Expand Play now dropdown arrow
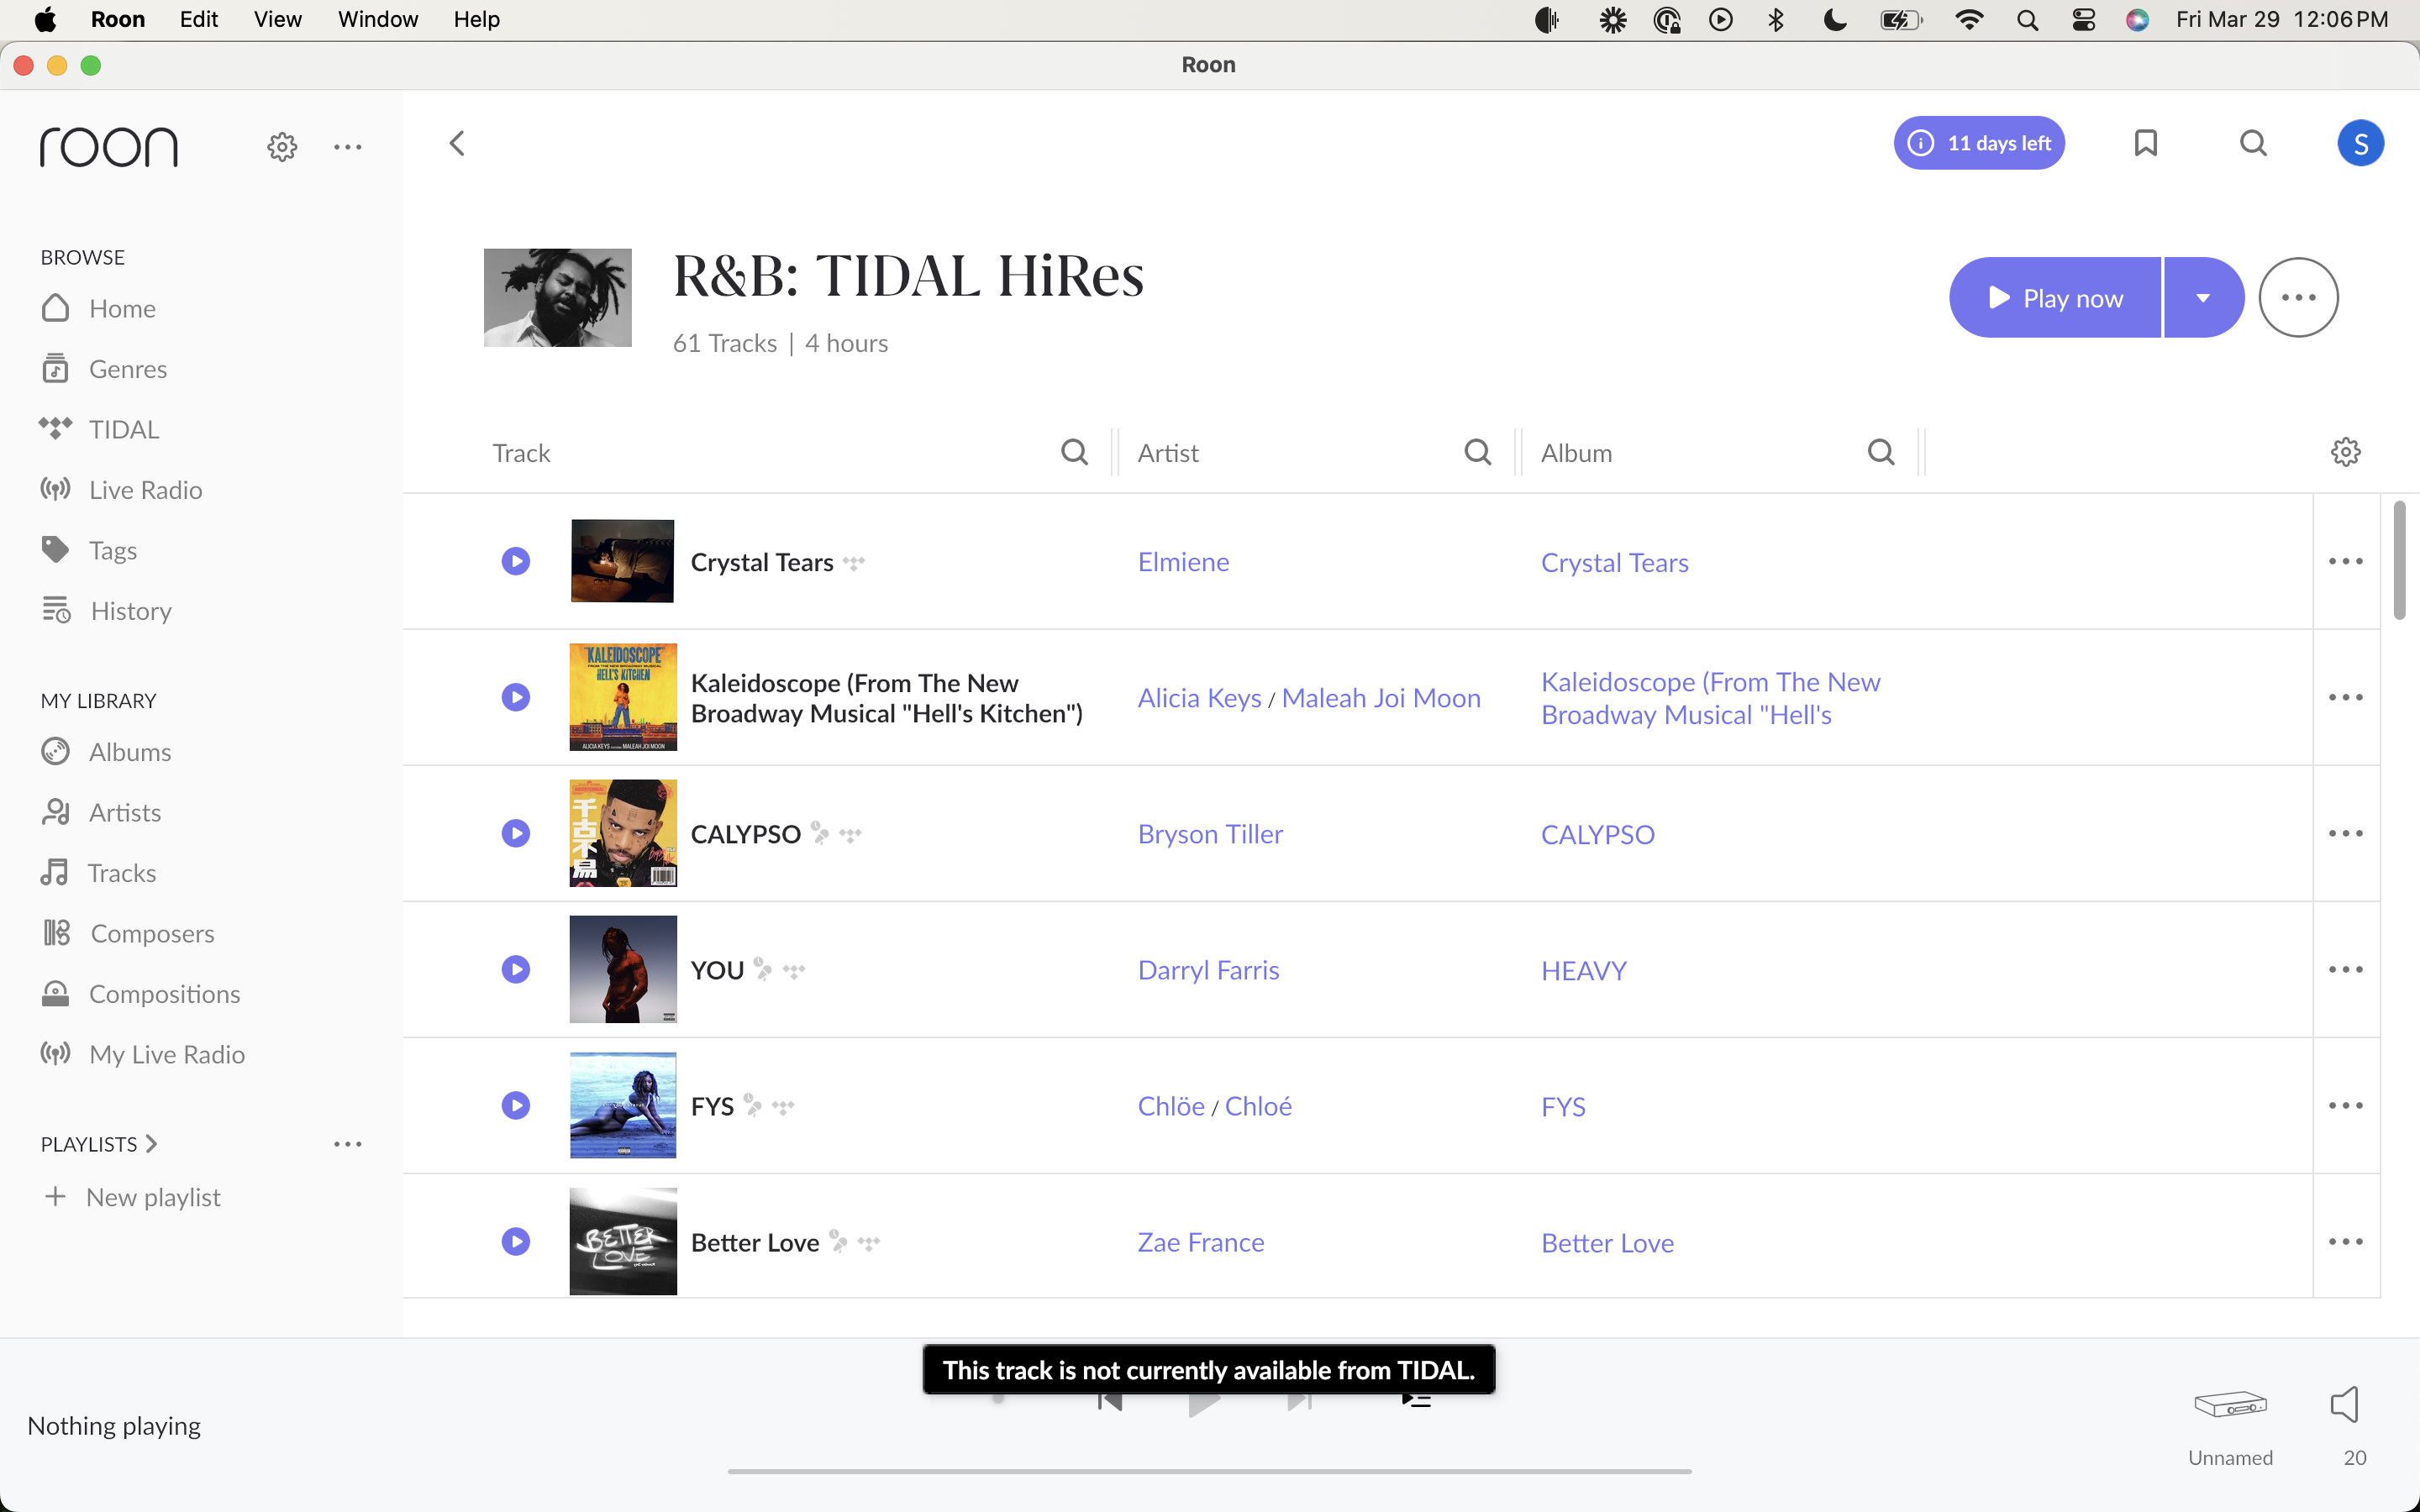This screenshot has width=2420, height=1512. [x=2203, y=297]
